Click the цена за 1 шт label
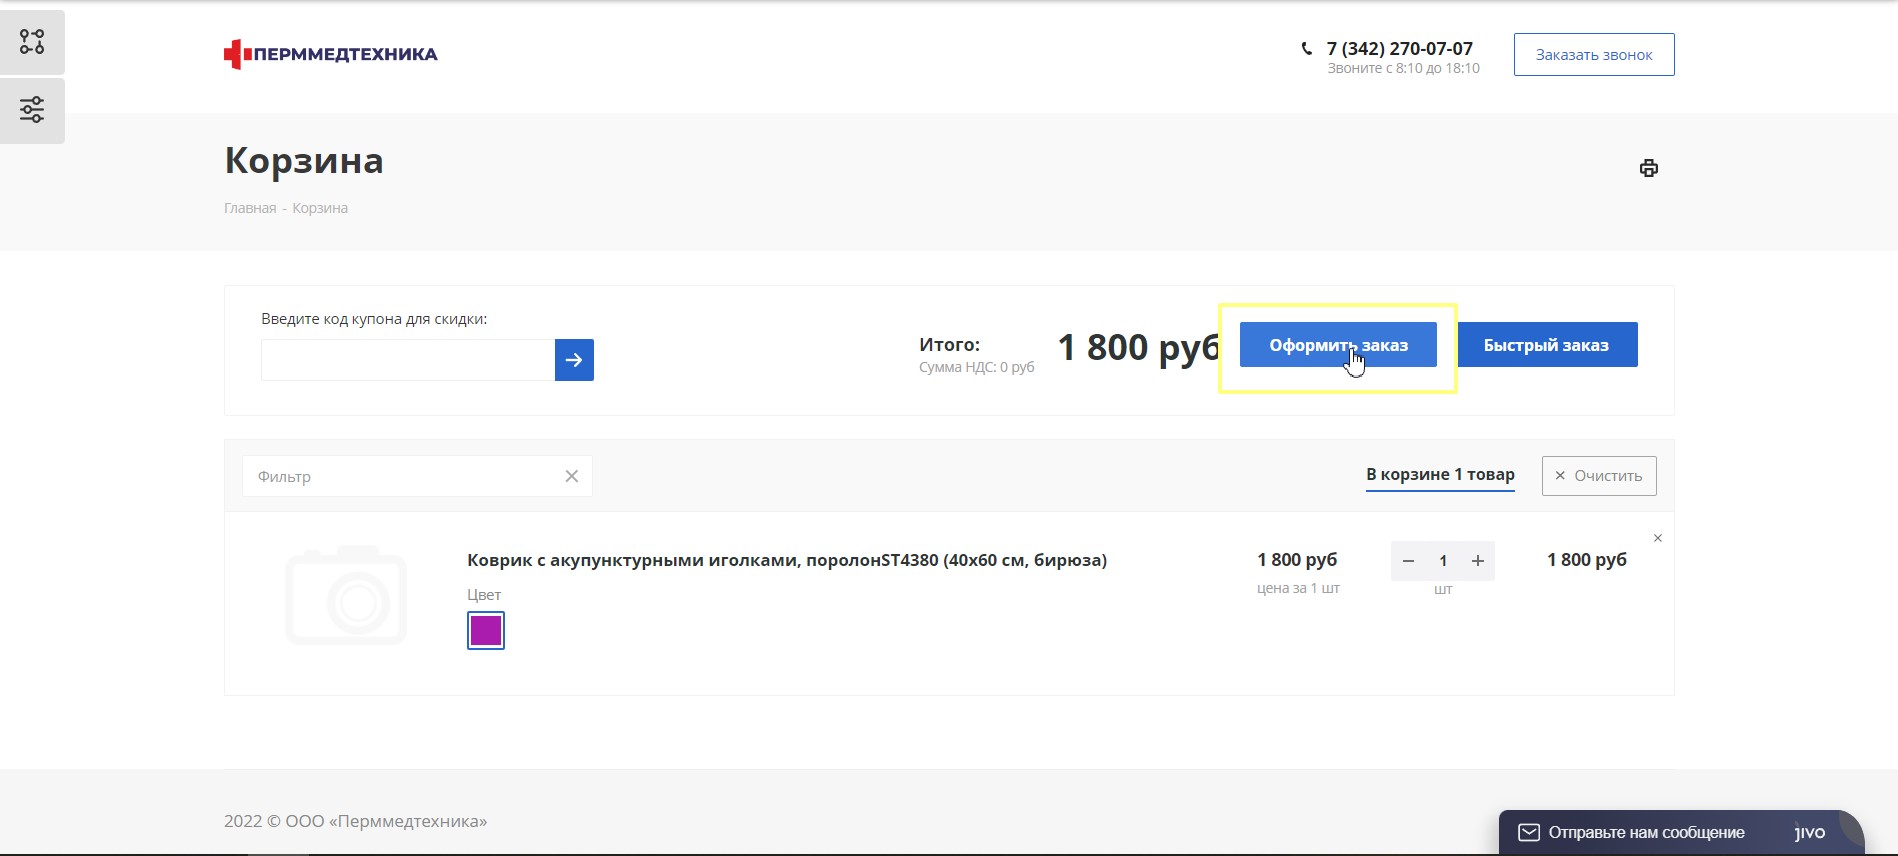This screenshot has height=856, width=1898. click(x=1298, y=588)
